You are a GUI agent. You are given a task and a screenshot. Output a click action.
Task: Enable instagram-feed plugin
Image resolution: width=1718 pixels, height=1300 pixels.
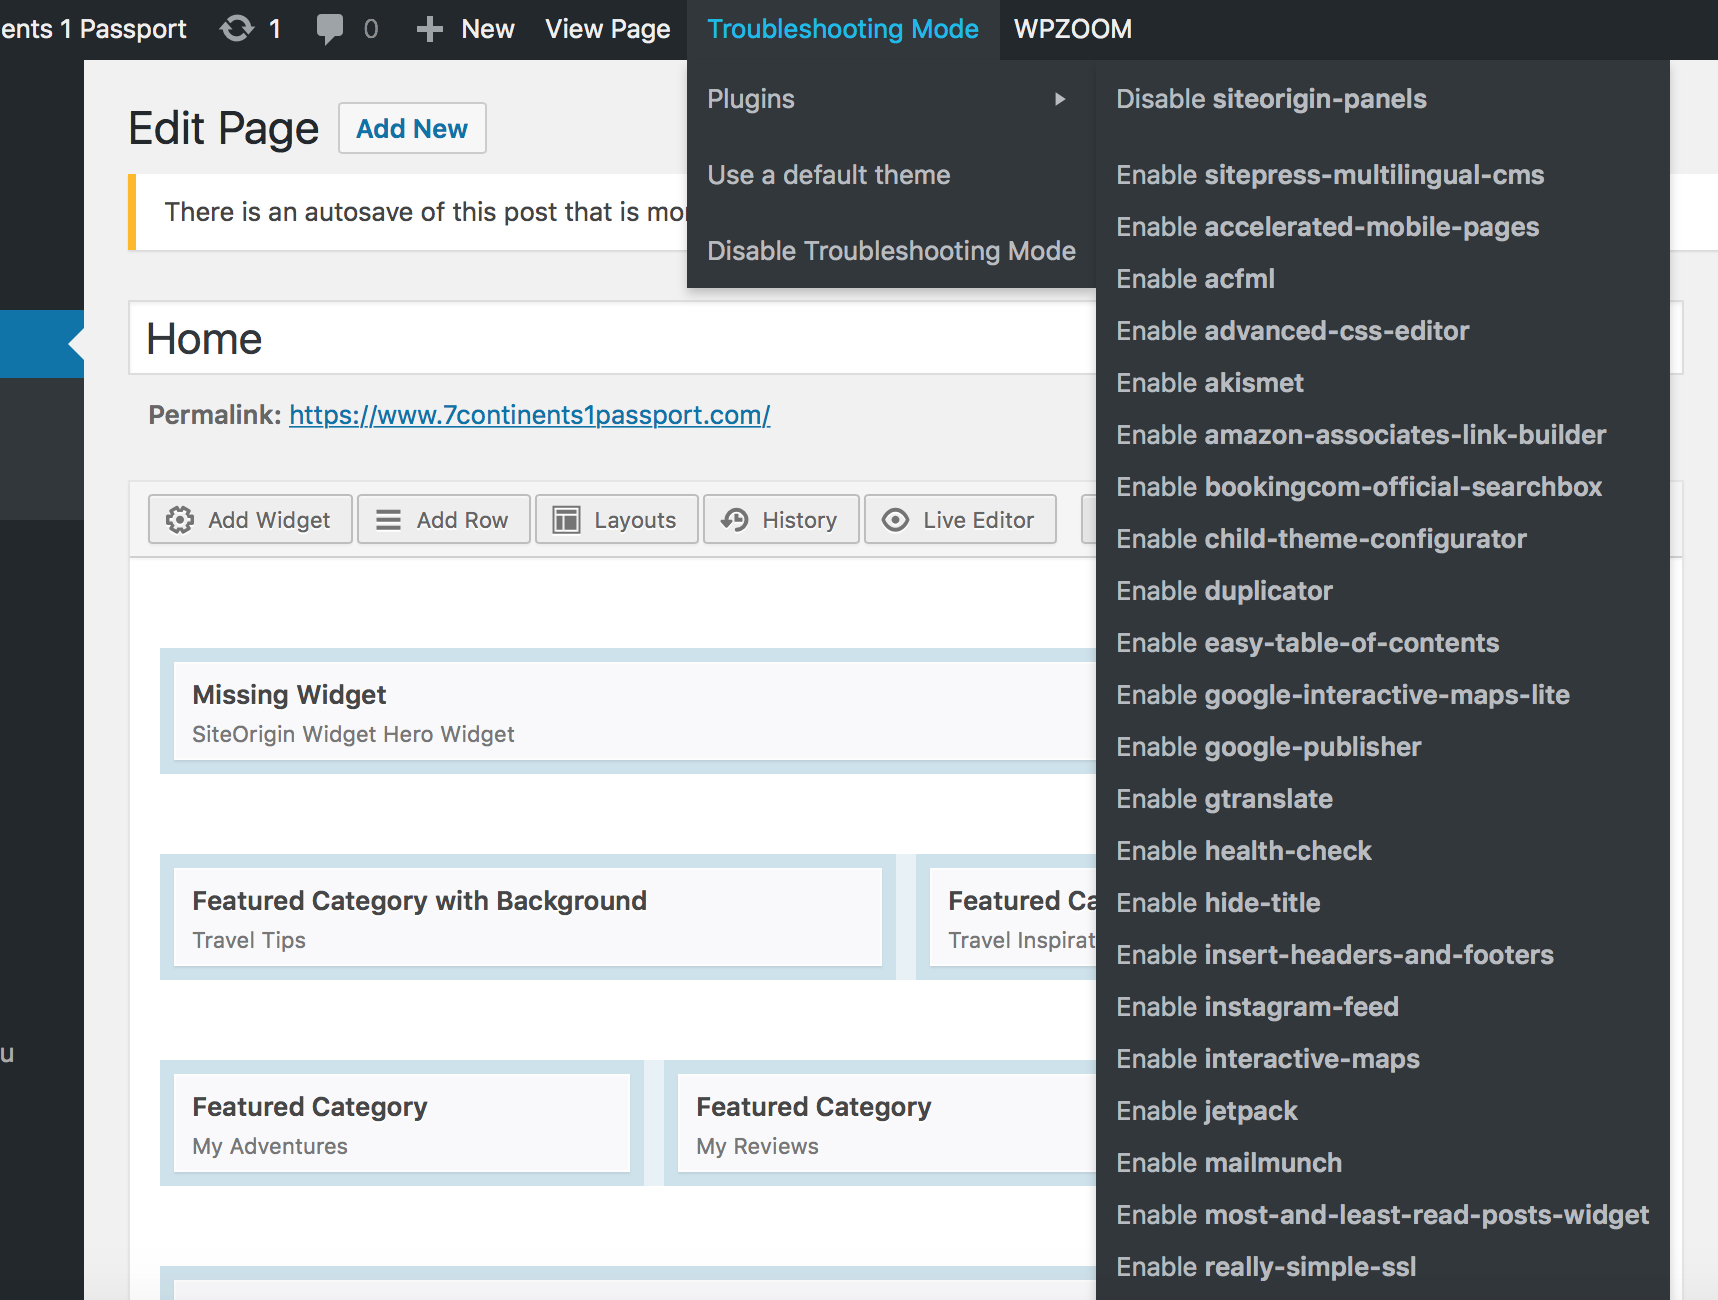coord(1257,1007)
